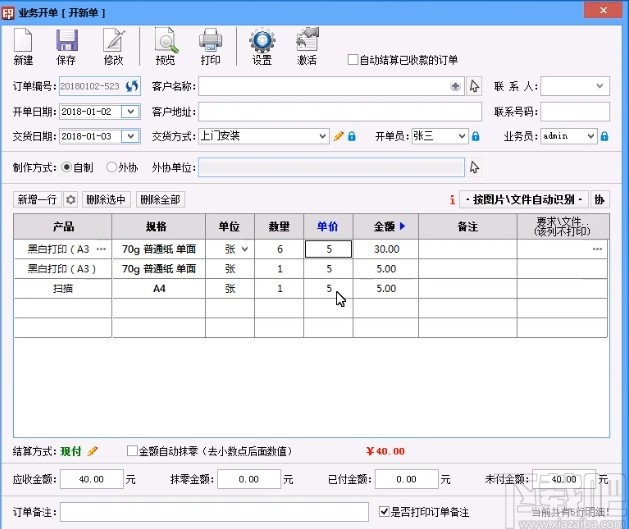The width and height of the screenshot is (629, 529).
Task: Open the 开单日期 date dropdown
Action: tap(130, 111)
